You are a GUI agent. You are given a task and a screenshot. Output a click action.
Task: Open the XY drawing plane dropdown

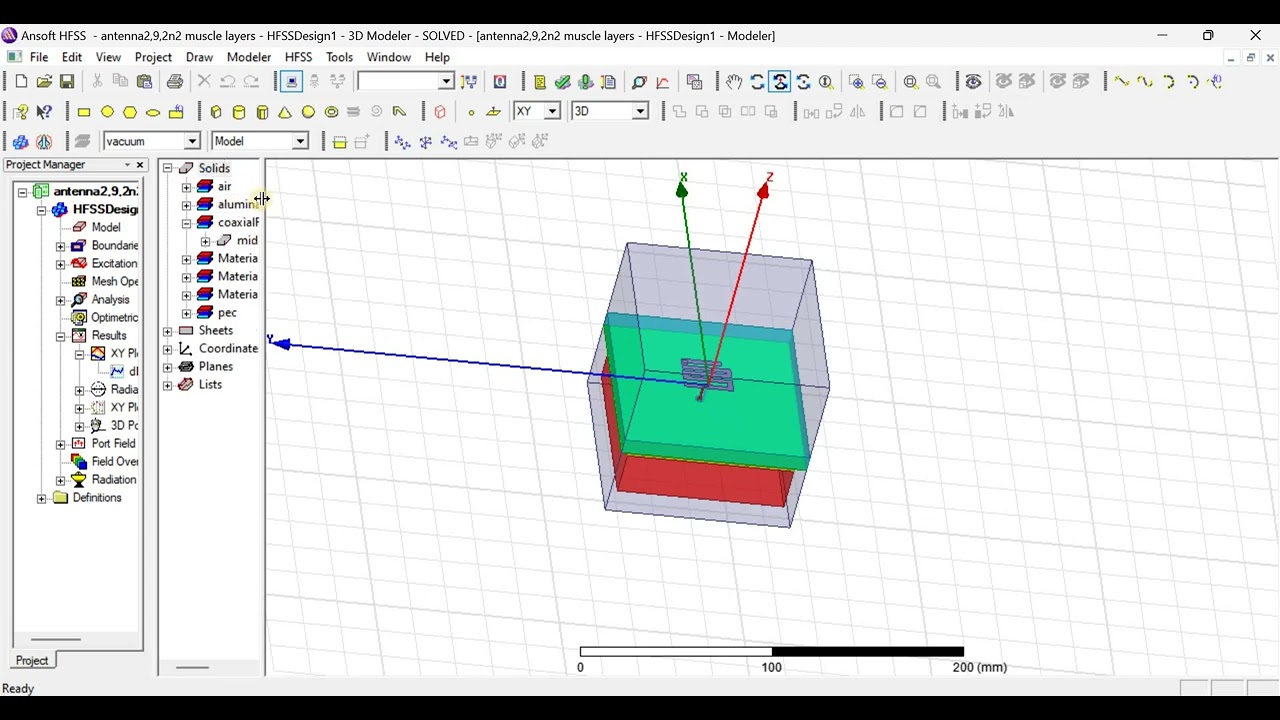click(x=551, y=112)
